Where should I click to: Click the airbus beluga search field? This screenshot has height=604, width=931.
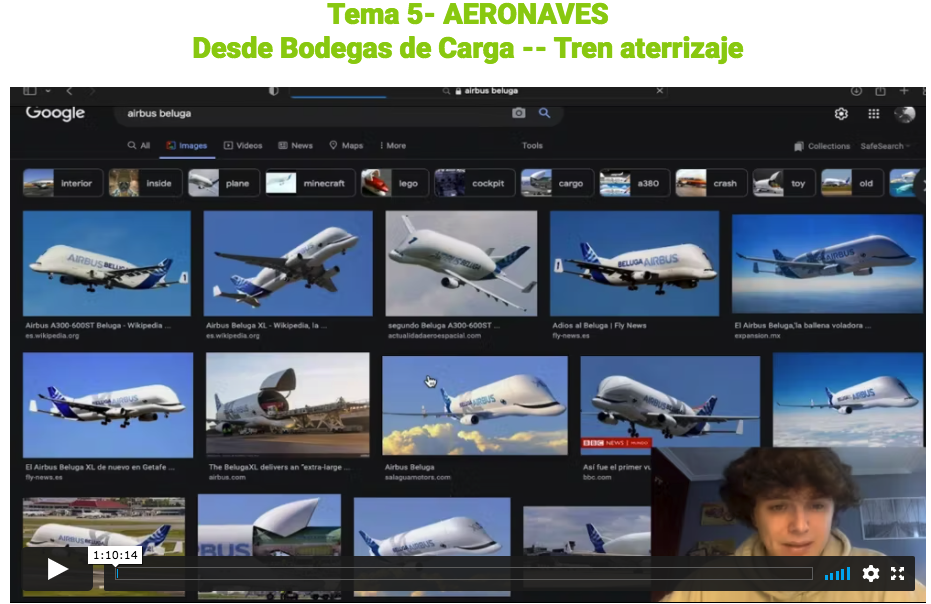pos(315,113)
